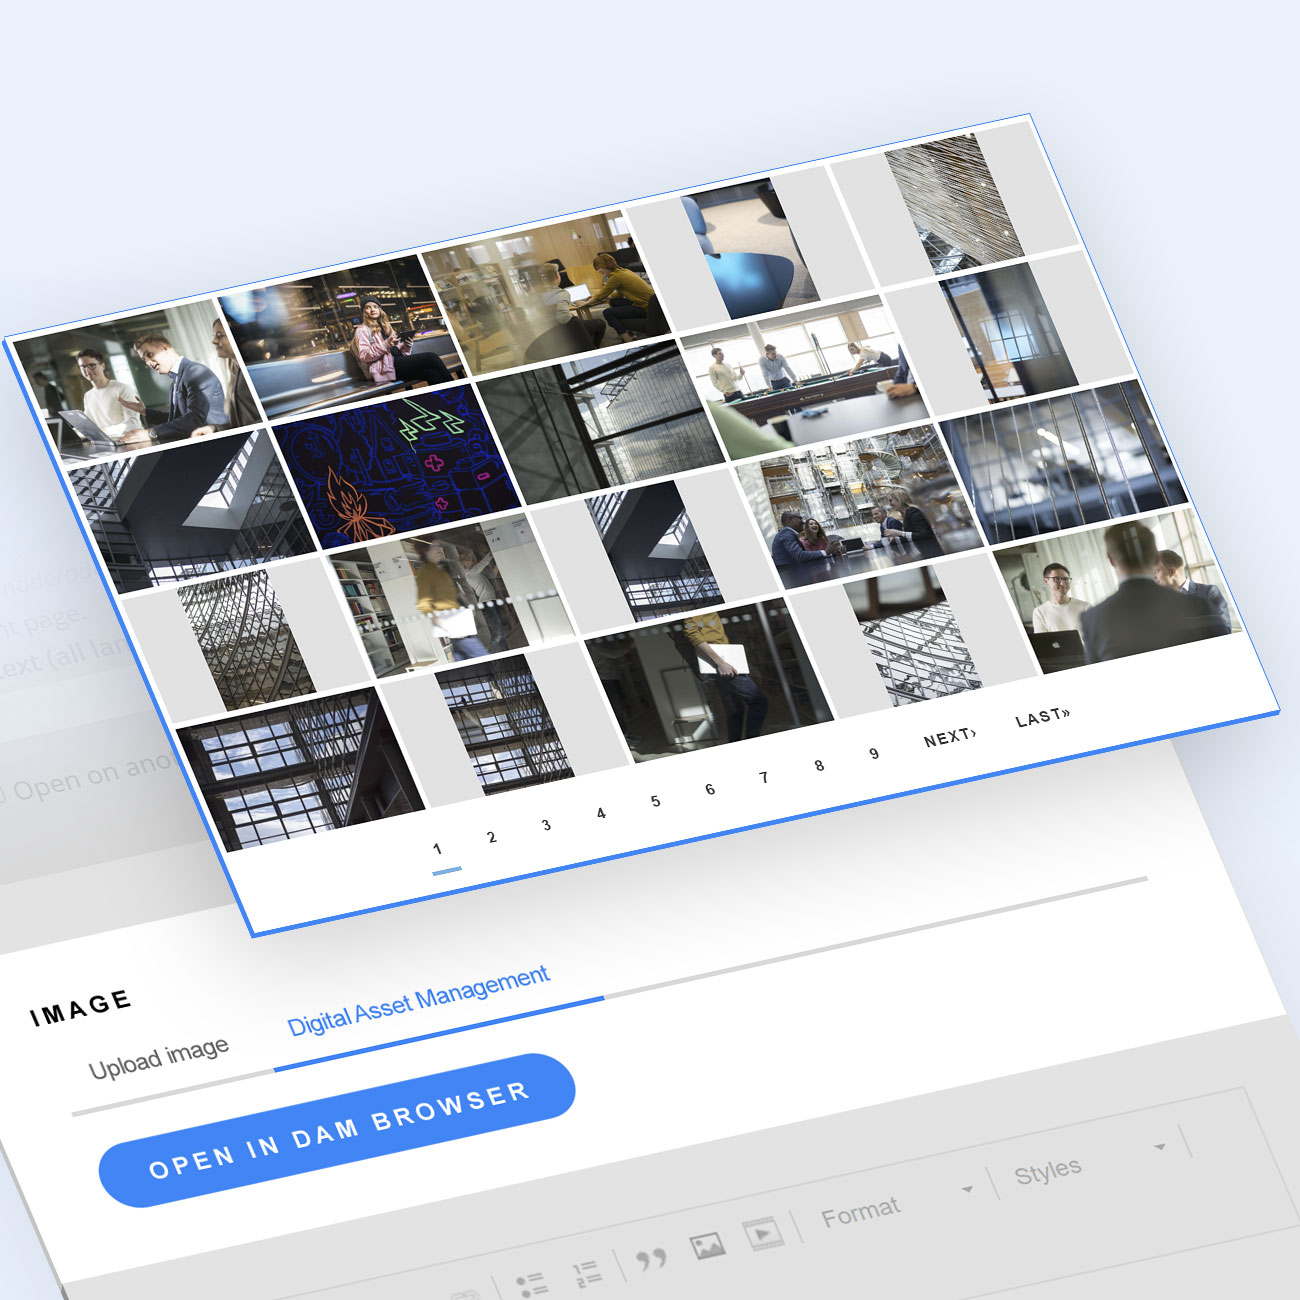The height and width of the screenshot is (1300, 1300).
Task: Click the OPEN IN DAM BROWSER button
Action: tap(337, 1130)
